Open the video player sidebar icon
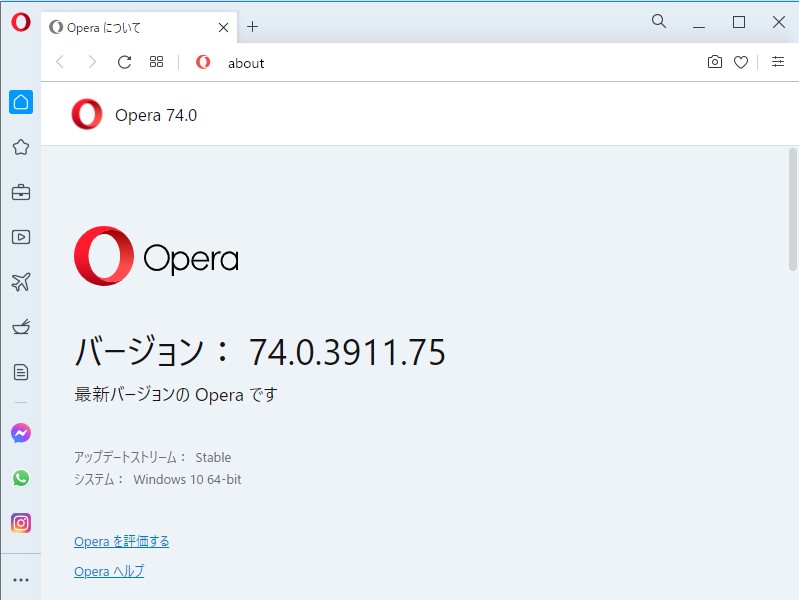 click(x=21, y=237)
